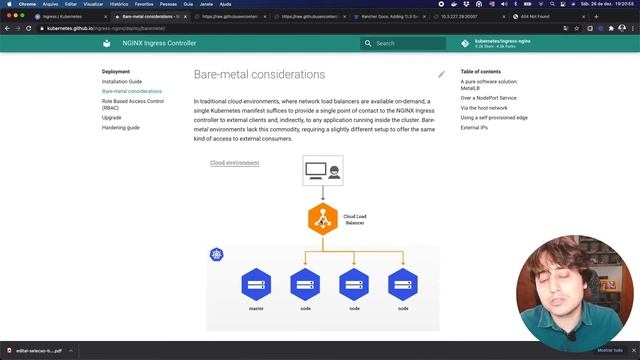The image size is (640, 360).
Task: Jump to Using a self-provisioned edge section
Action: [x=494, y=118]
